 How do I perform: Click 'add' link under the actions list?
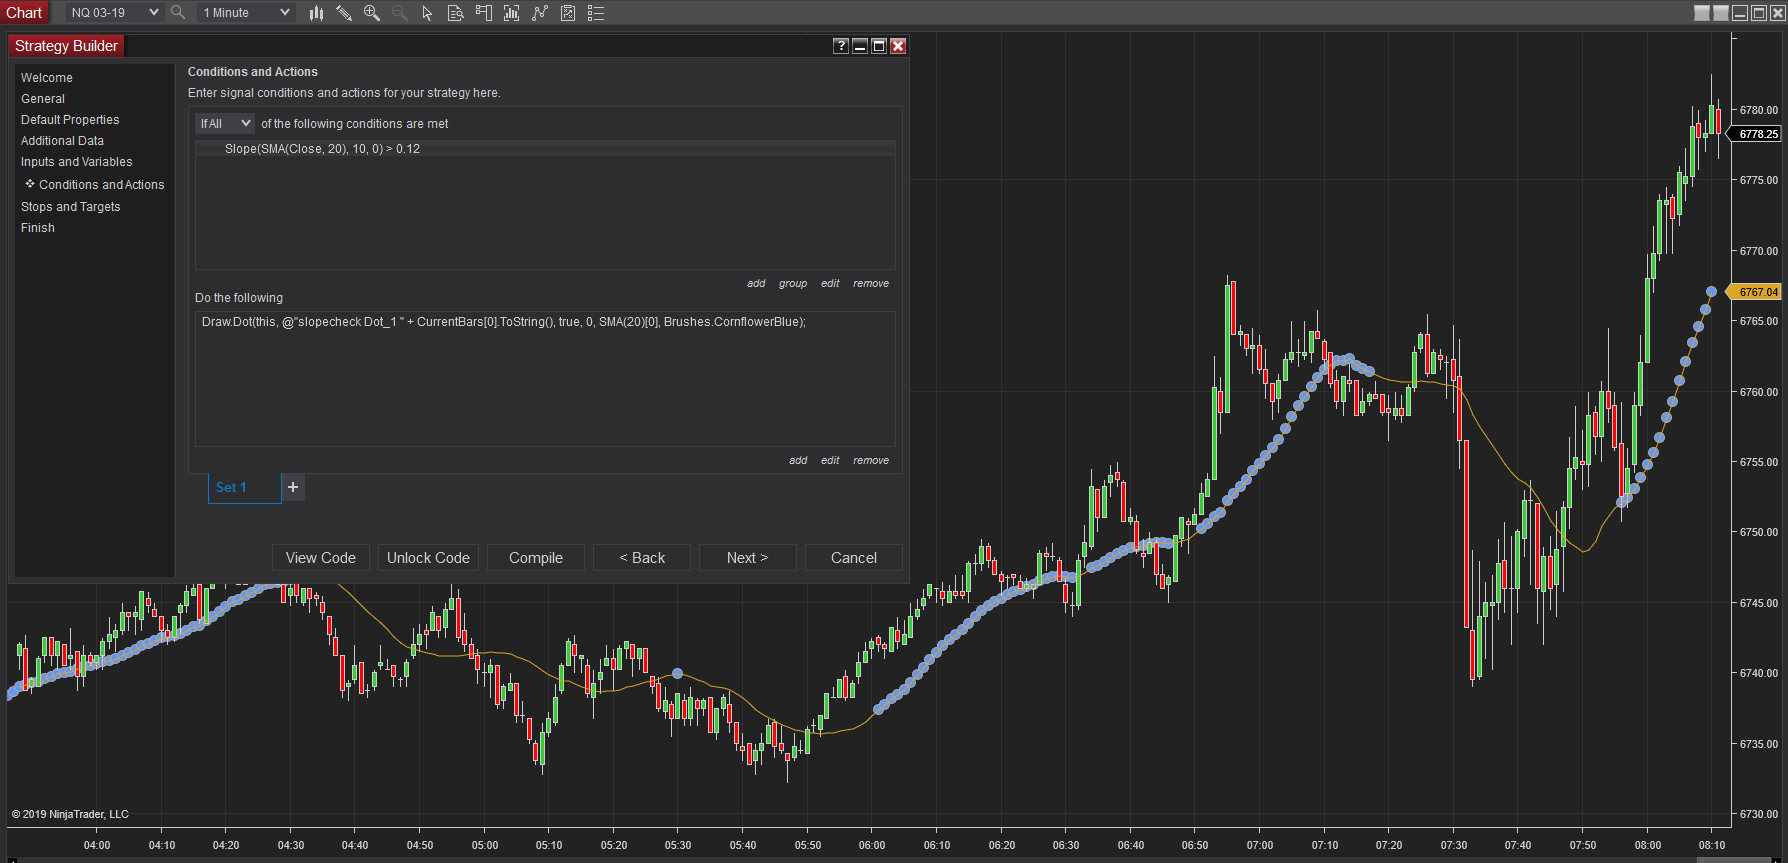(x=798, y=461)
